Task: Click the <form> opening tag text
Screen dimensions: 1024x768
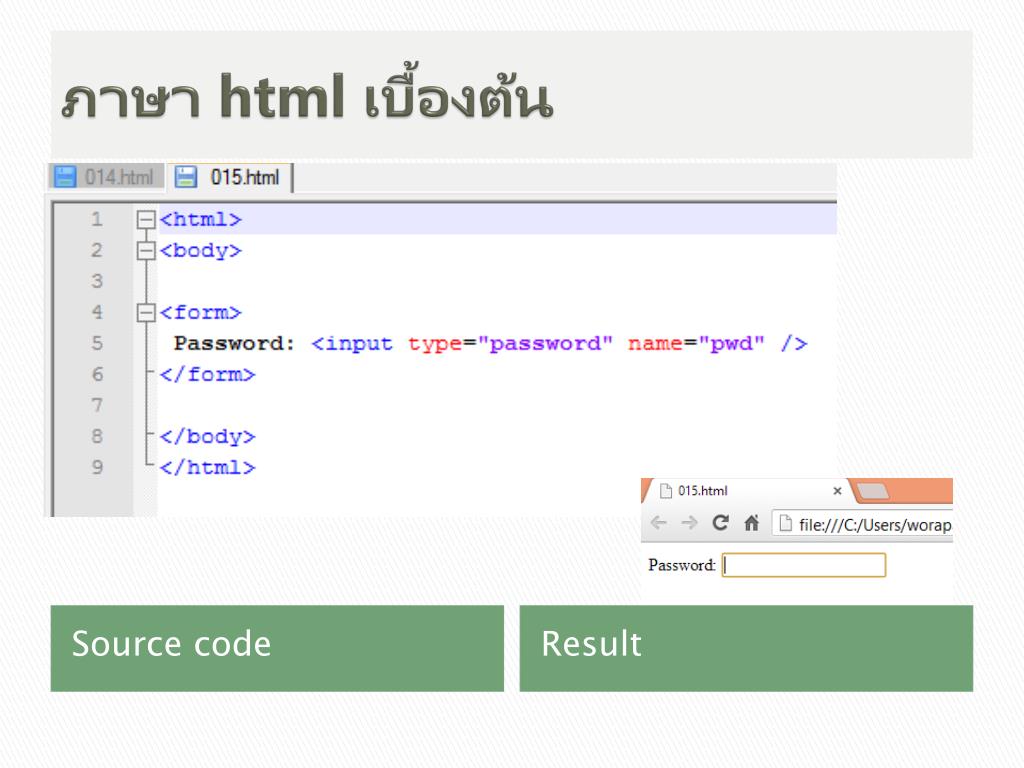Action: point(200,313)
